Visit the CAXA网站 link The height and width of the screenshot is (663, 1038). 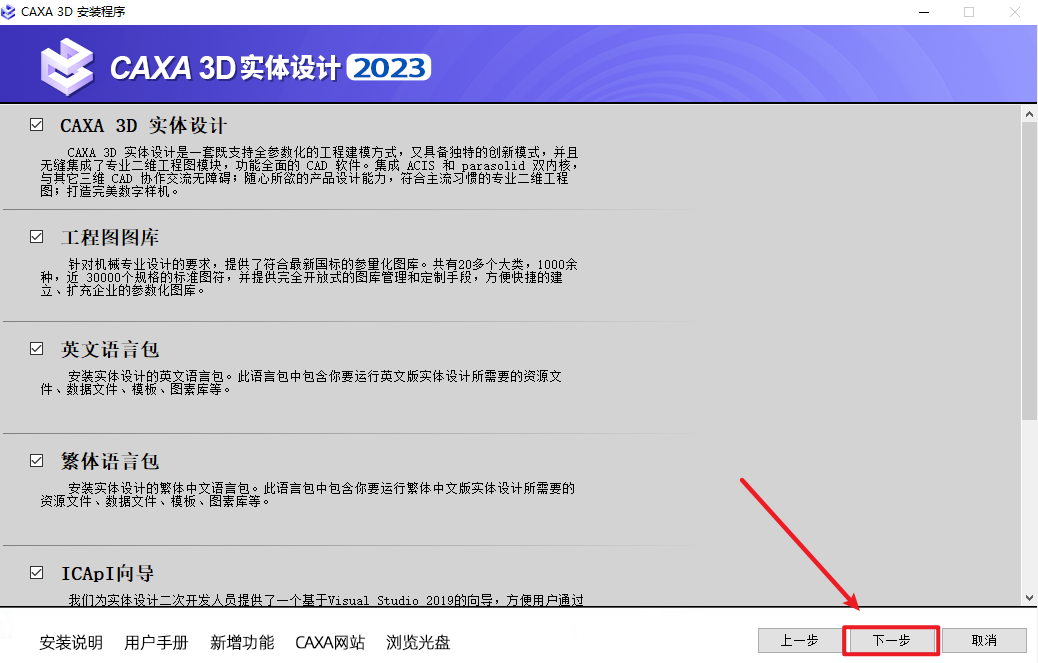(x=330, y=644)
